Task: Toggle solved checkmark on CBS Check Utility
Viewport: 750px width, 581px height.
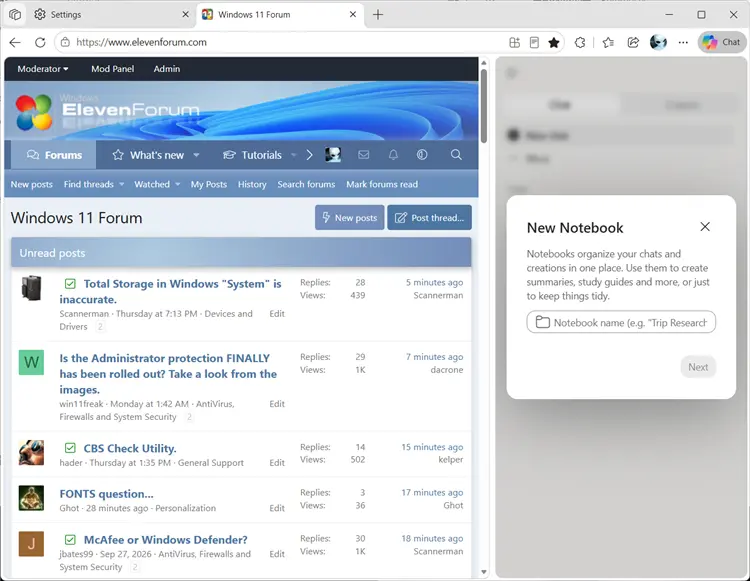Action: (x=70, y=448)
